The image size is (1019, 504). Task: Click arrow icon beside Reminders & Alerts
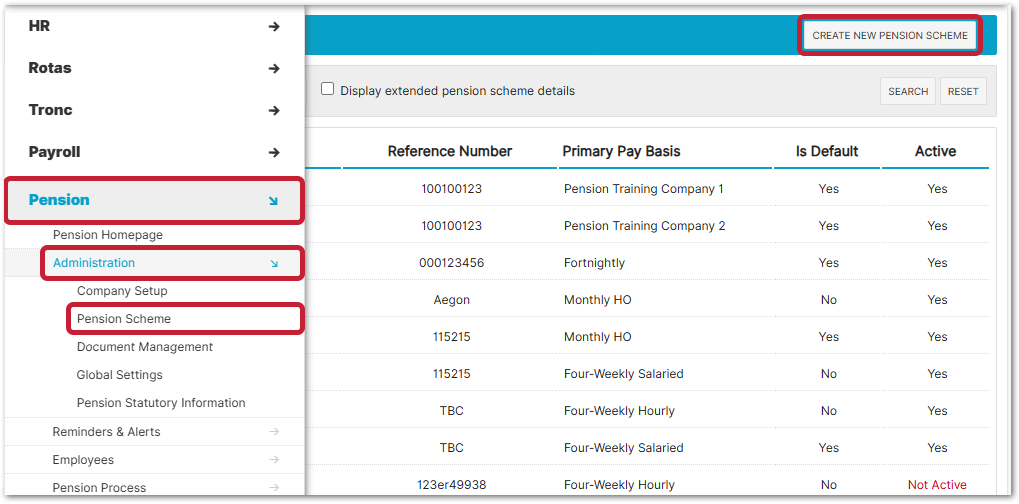pos(274,432)
